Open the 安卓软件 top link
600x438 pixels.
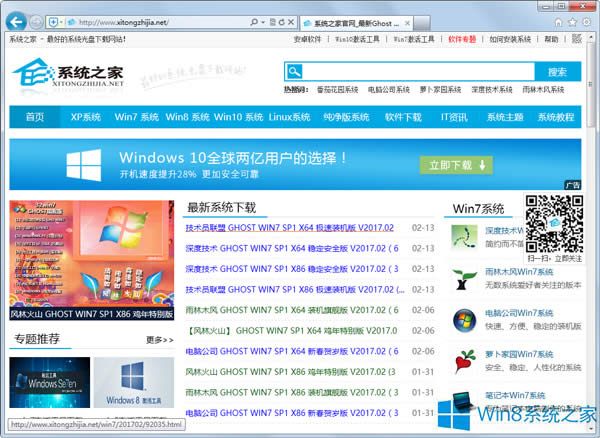point(307,39)
